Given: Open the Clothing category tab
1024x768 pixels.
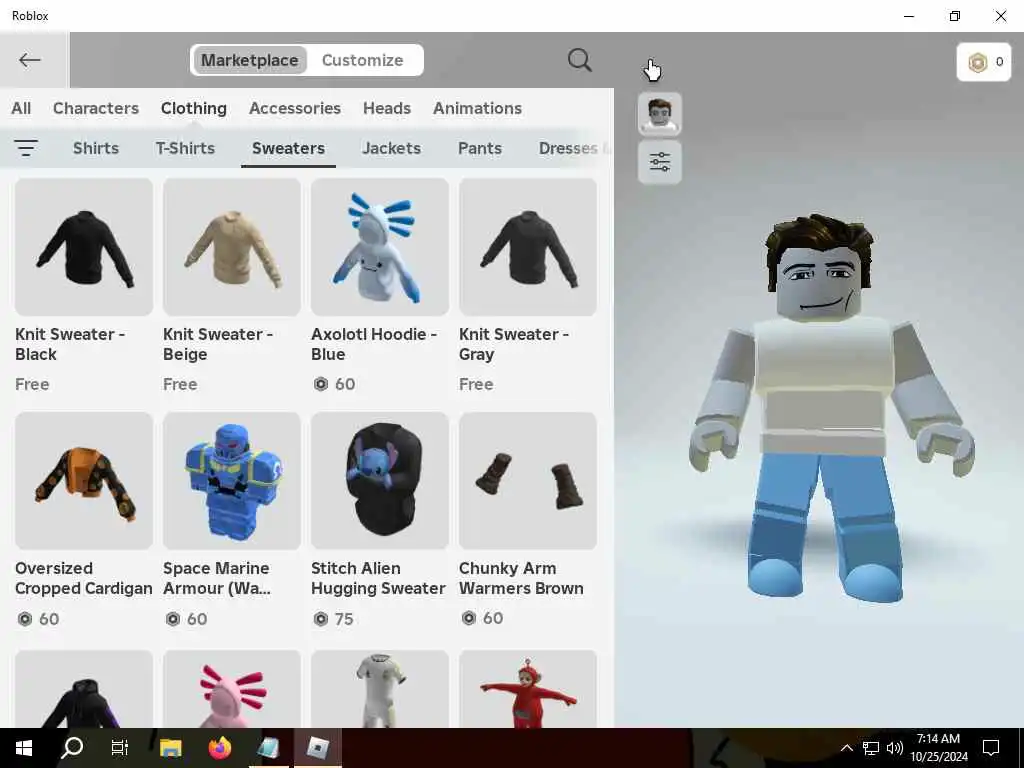Looking at the screenshot, I should [194, 108].
